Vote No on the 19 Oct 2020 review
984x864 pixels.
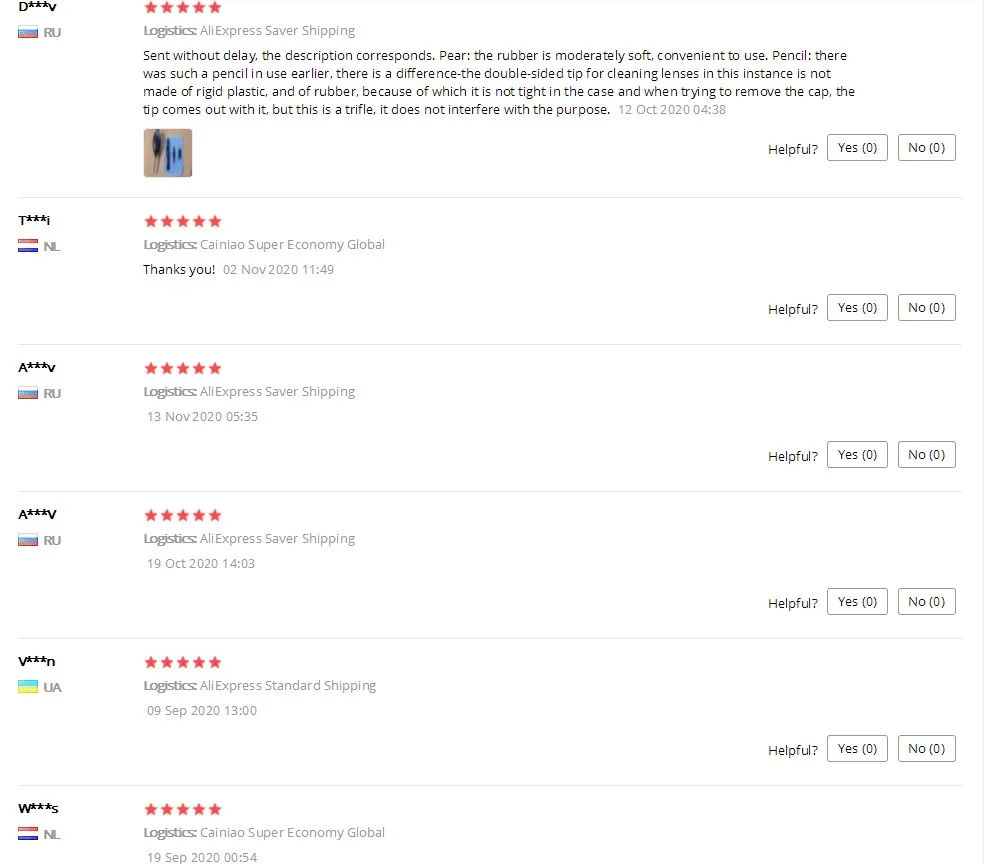(x=926, y=602)
